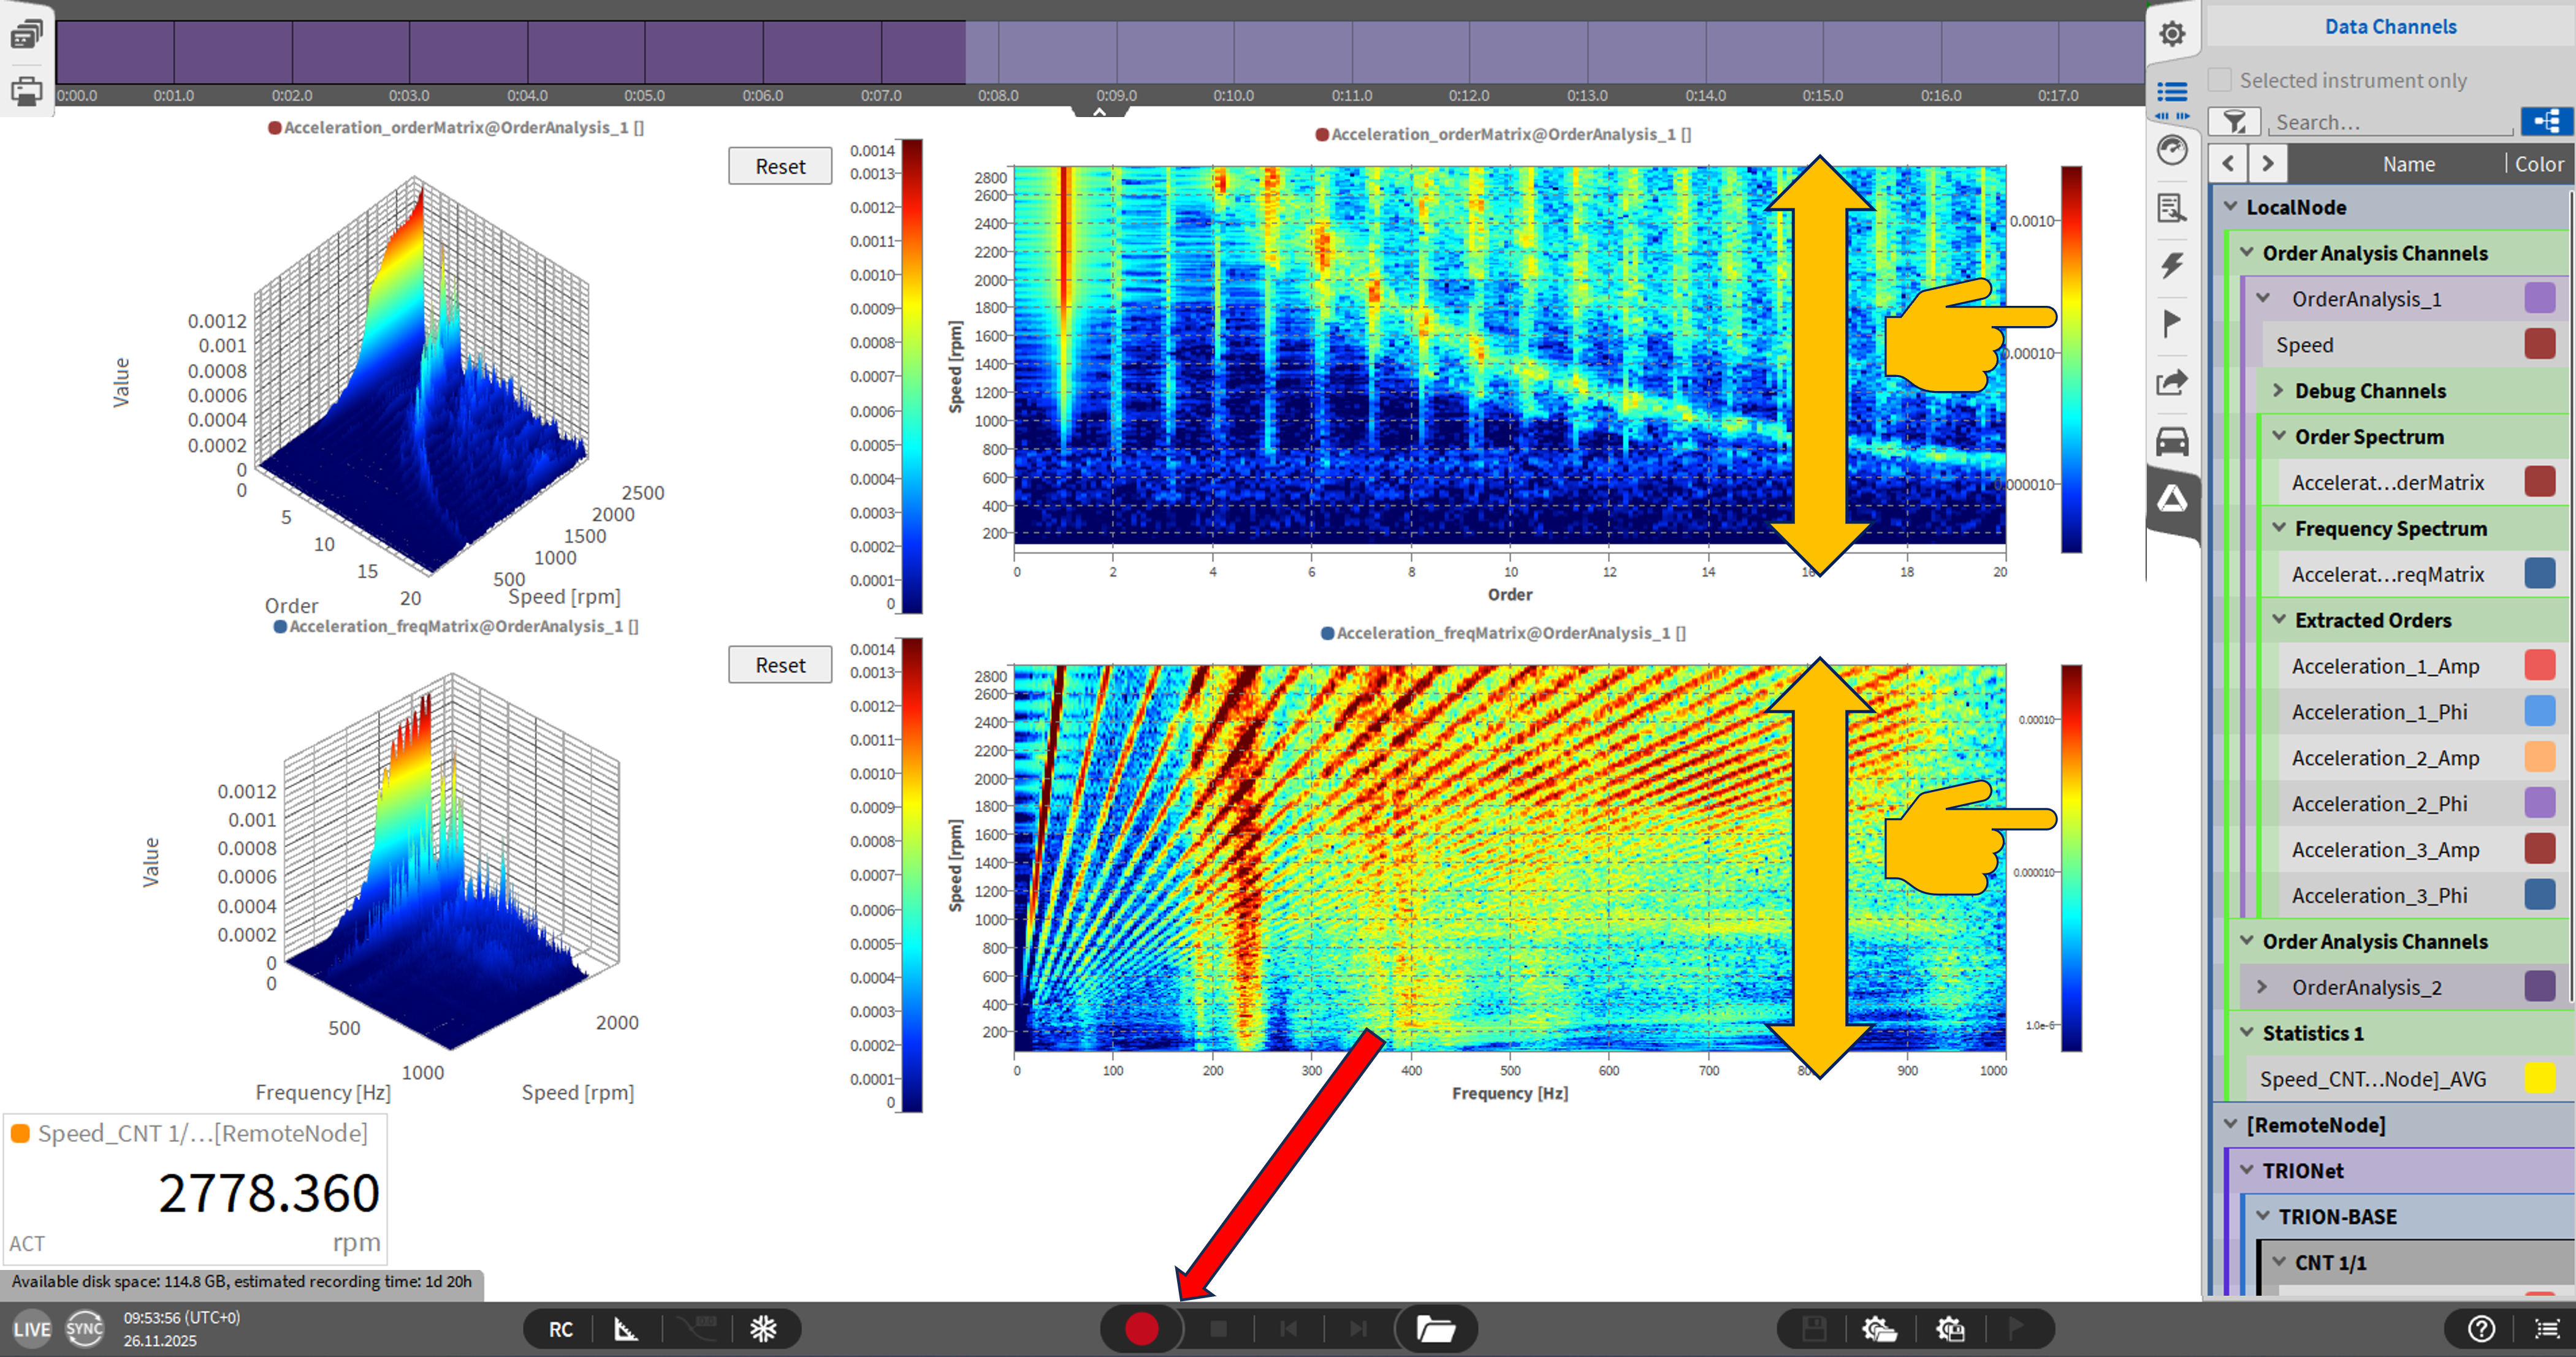This screenshot has height=1357, width=2576.
Task: Open the help question mark icon
Action: [x=2482, y=1329]
